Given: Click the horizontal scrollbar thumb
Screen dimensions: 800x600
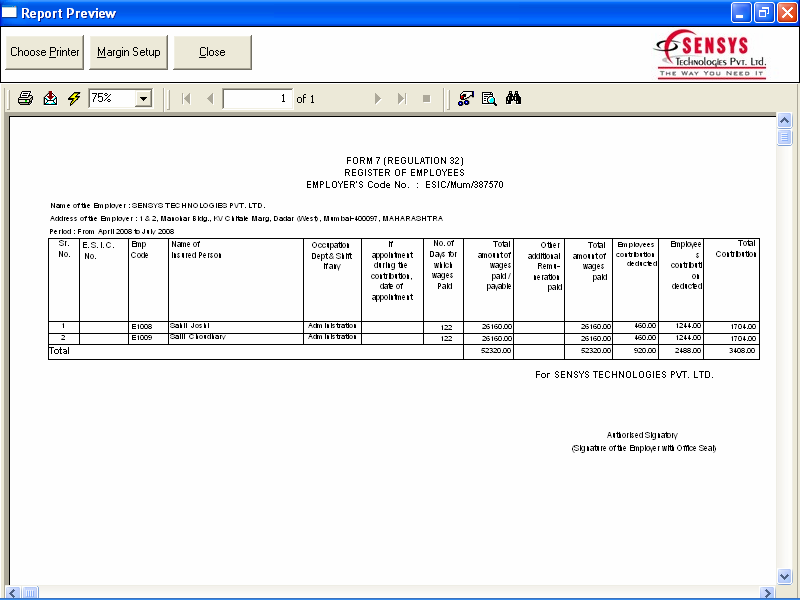Looking at the screenshot, I should (x=30, y=593).
